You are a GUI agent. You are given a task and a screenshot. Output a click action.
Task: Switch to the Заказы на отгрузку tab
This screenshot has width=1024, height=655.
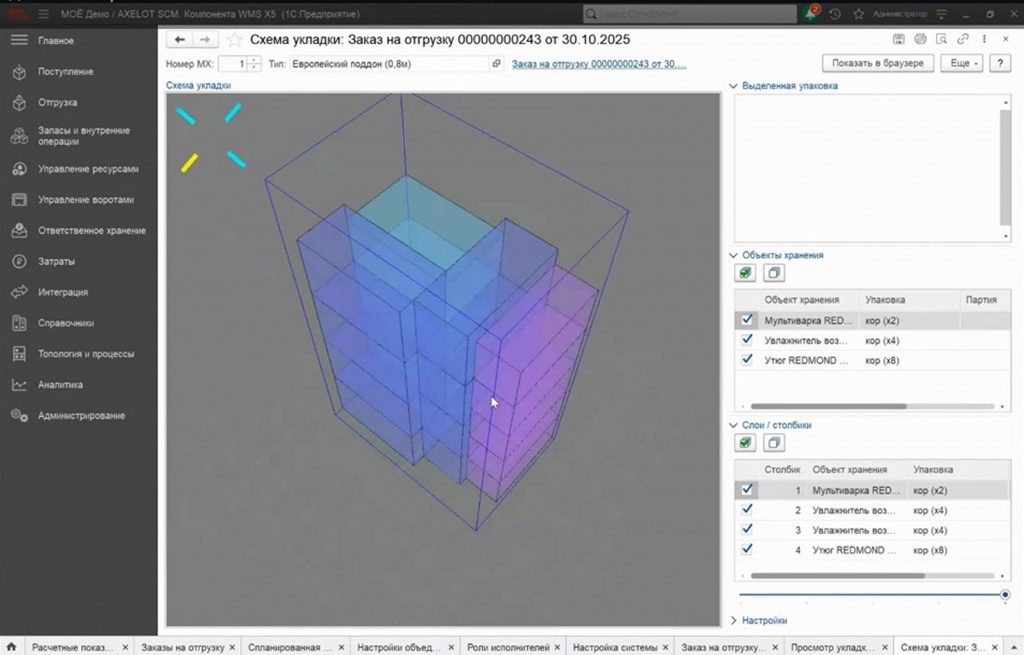pos(183,647)
